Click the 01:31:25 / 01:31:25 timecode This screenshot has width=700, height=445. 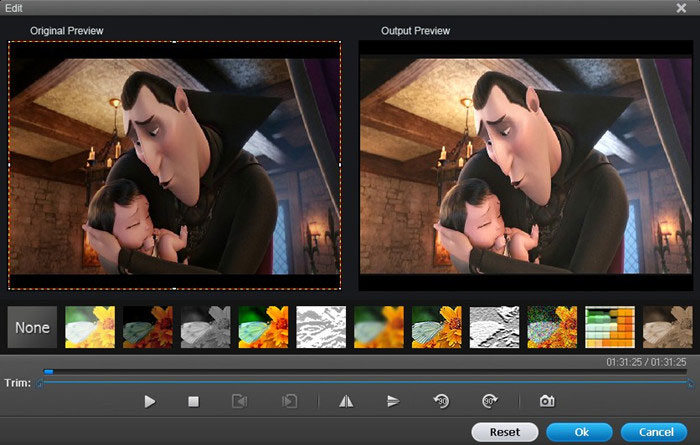point(646,362)
